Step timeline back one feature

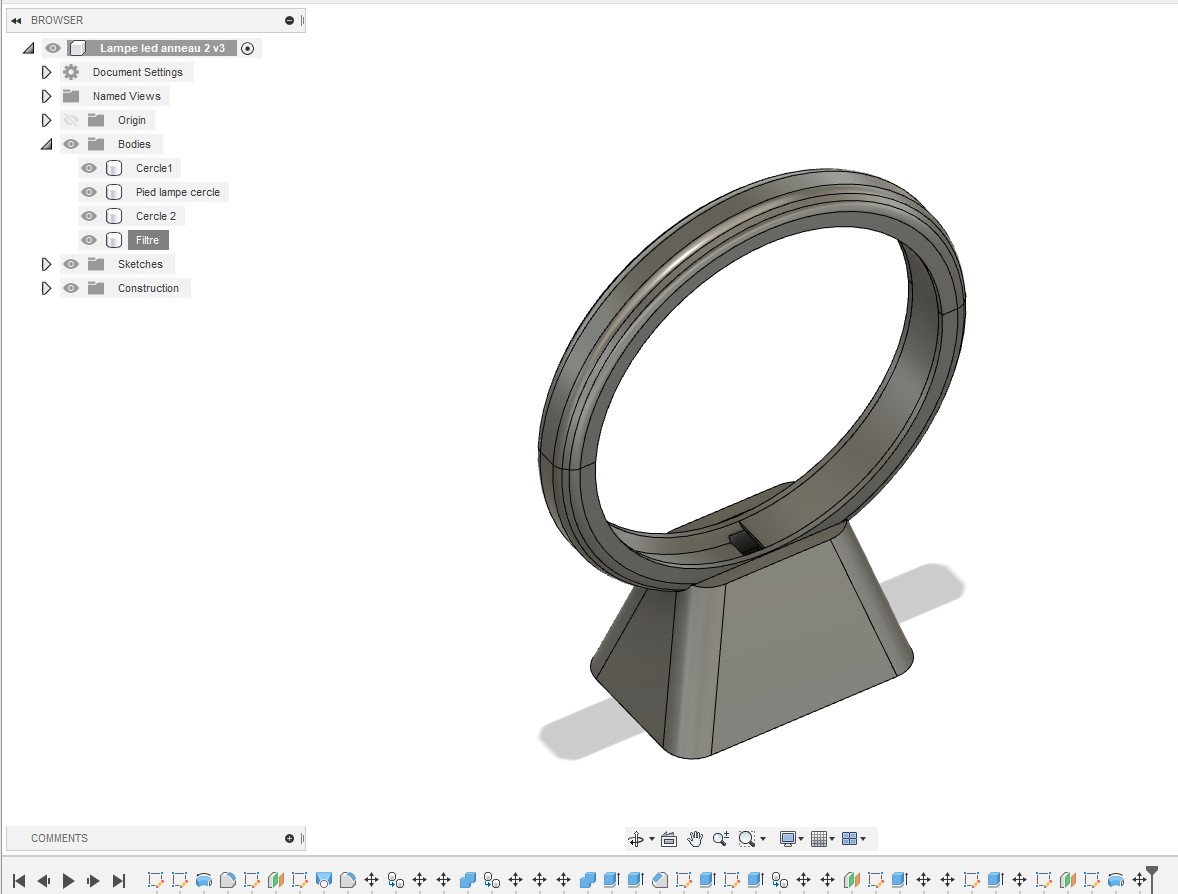(x=44, y=880)
